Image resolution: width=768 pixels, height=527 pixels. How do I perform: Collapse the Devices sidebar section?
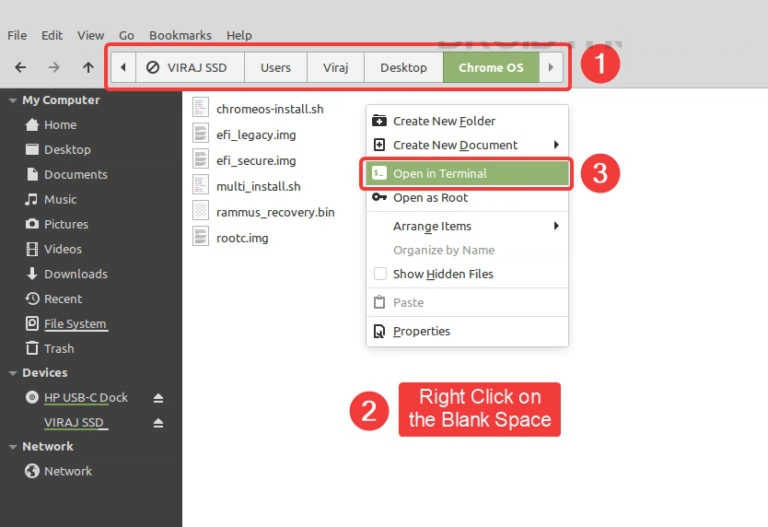[x=12, y=373]
